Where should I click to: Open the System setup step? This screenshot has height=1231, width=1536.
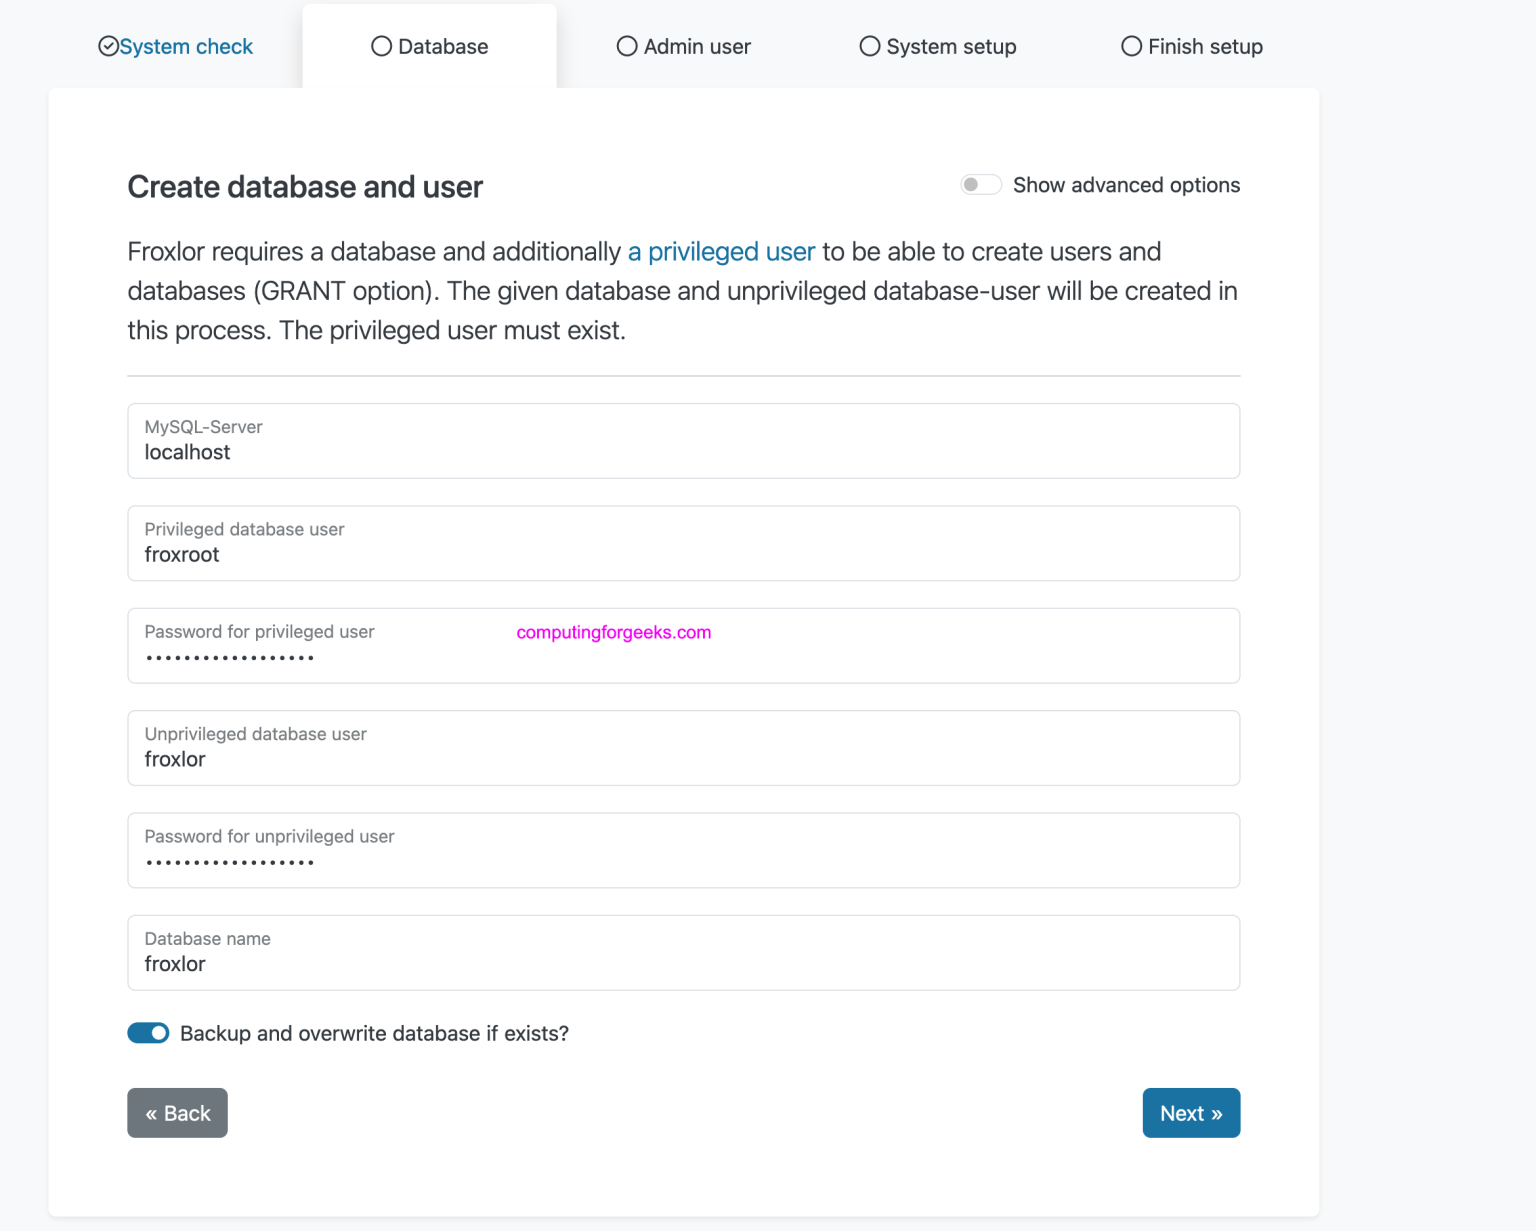pos(937,46)
